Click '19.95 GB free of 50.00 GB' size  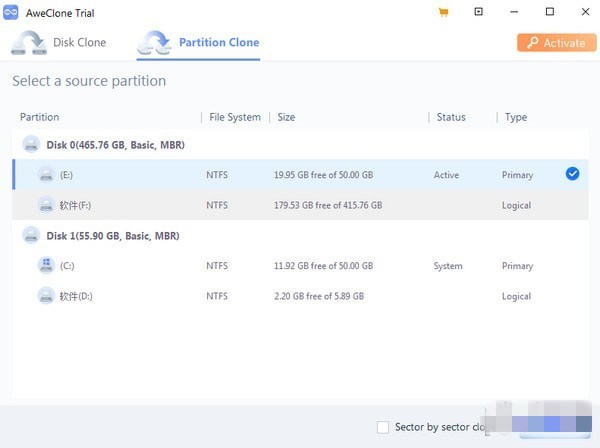(x=323, y=175)
